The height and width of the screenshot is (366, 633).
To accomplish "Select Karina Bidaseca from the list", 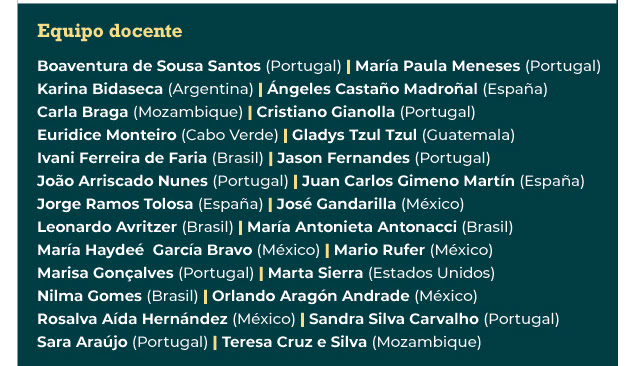I will (100, 89).
